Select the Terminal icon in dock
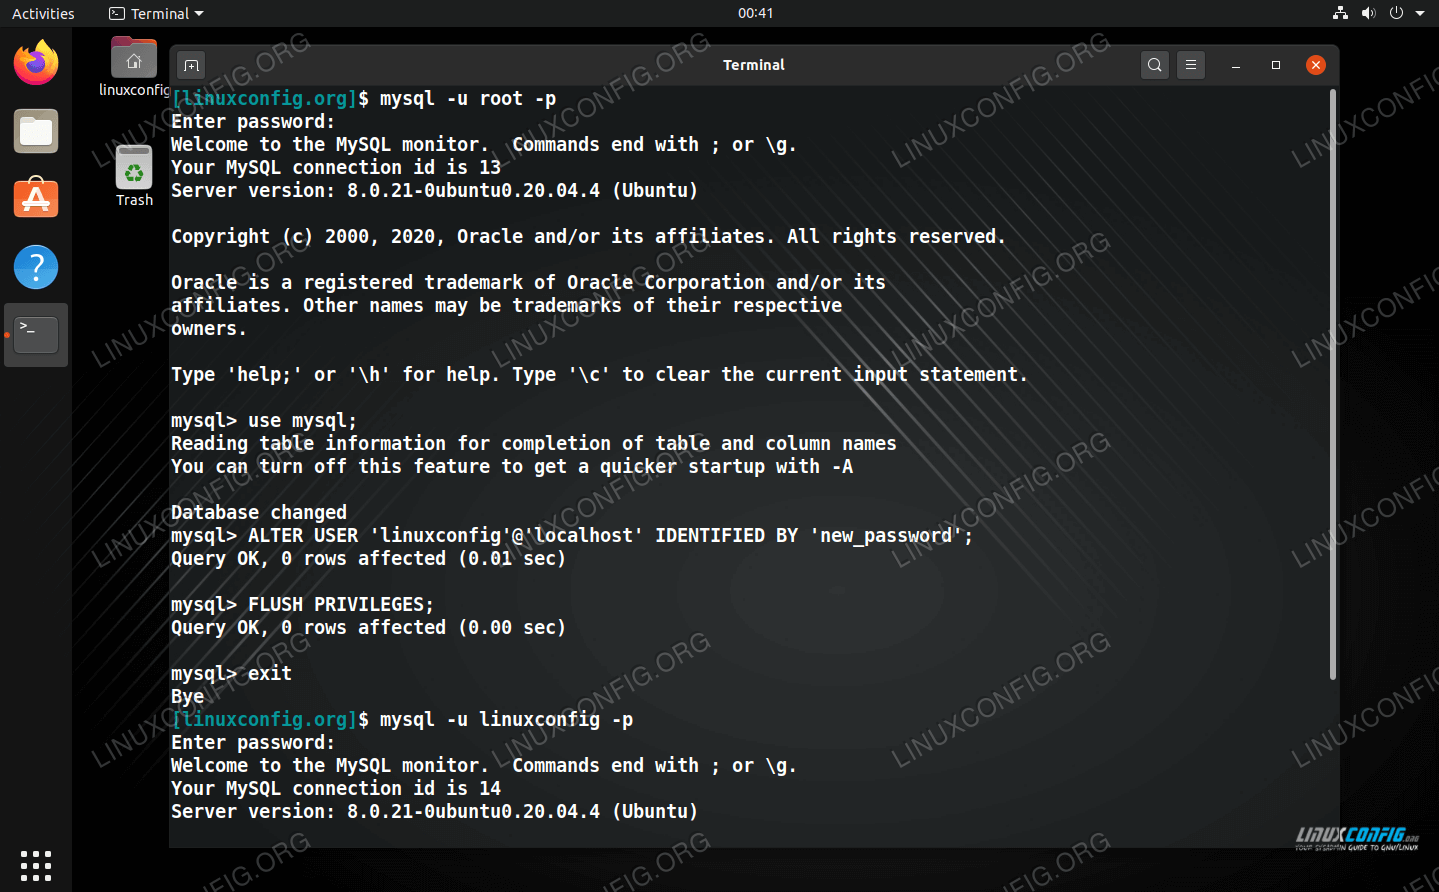Viewport: 1439px width, 892px height. 36,335
